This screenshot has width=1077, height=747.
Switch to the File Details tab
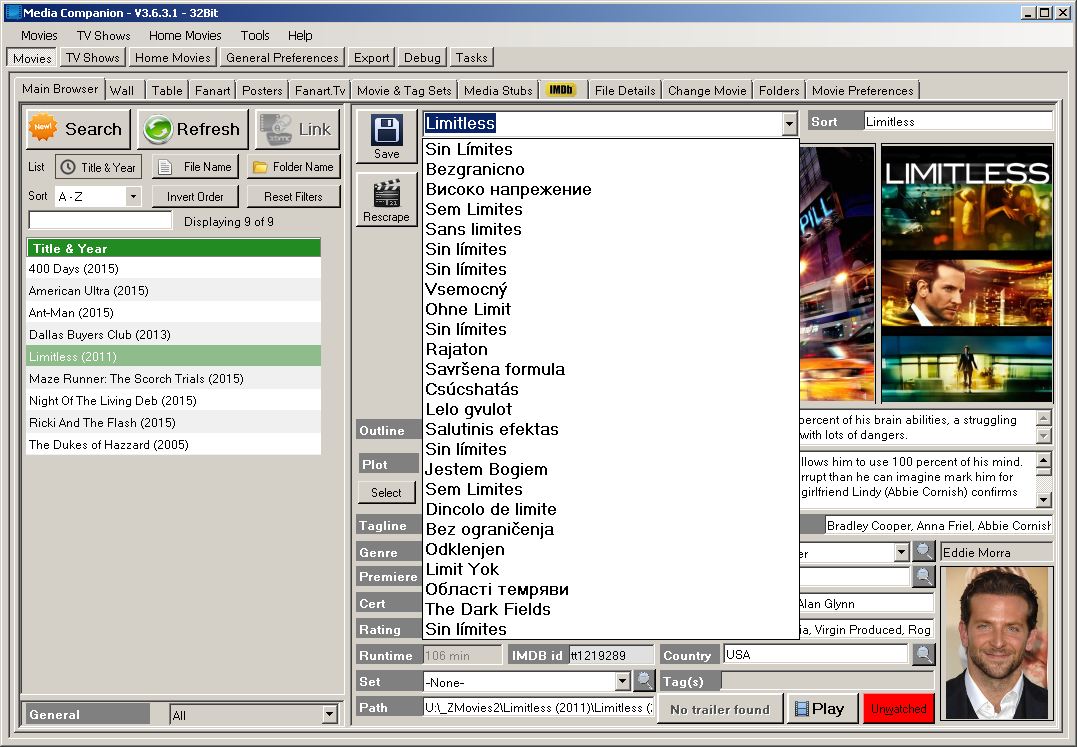pyautogui.click(x=625, y=91)
